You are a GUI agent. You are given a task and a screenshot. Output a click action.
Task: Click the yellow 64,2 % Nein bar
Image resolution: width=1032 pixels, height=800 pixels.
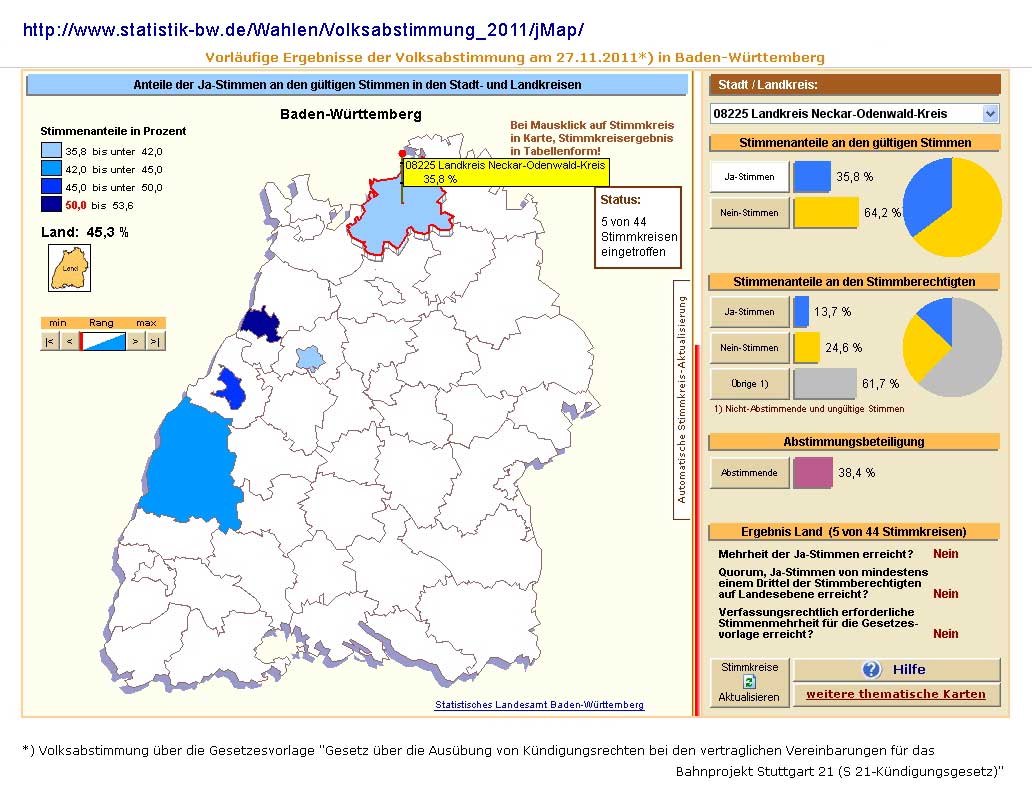coord(826,213)
